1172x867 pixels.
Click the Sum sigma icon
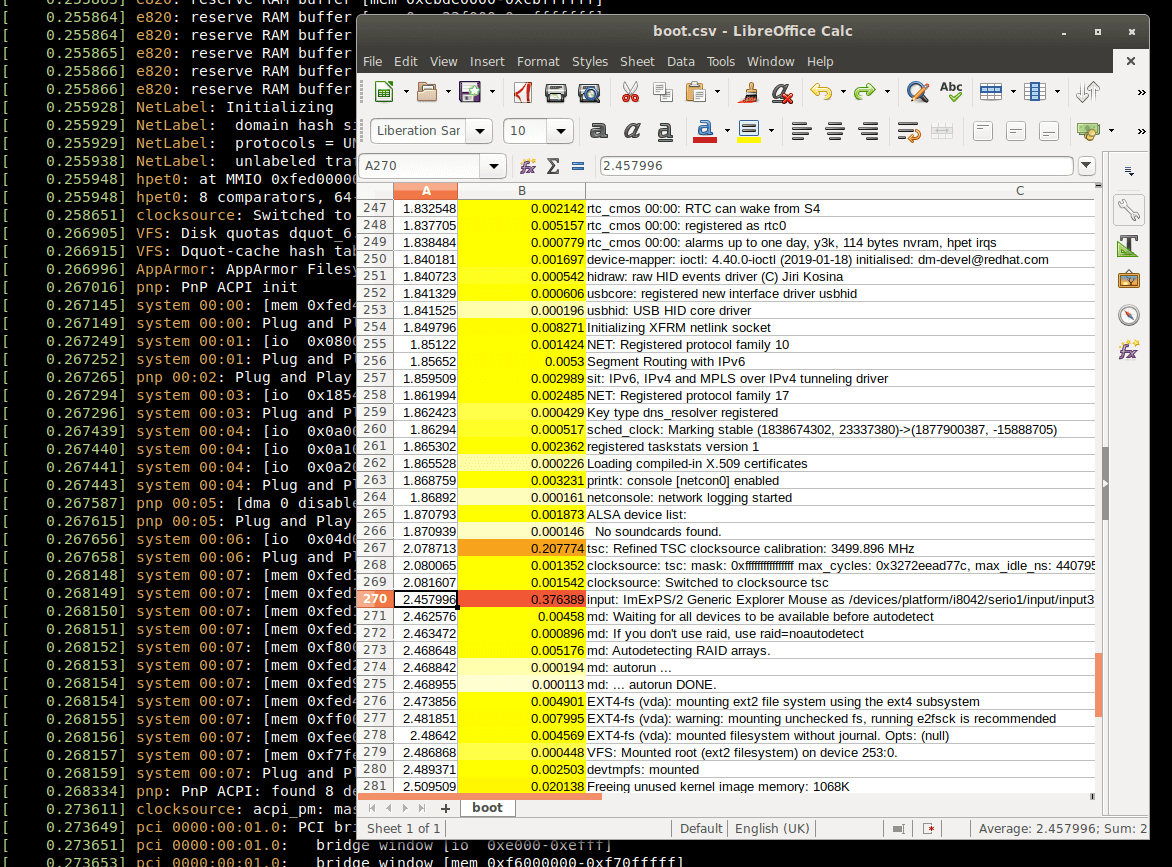(x=553, y=166)
